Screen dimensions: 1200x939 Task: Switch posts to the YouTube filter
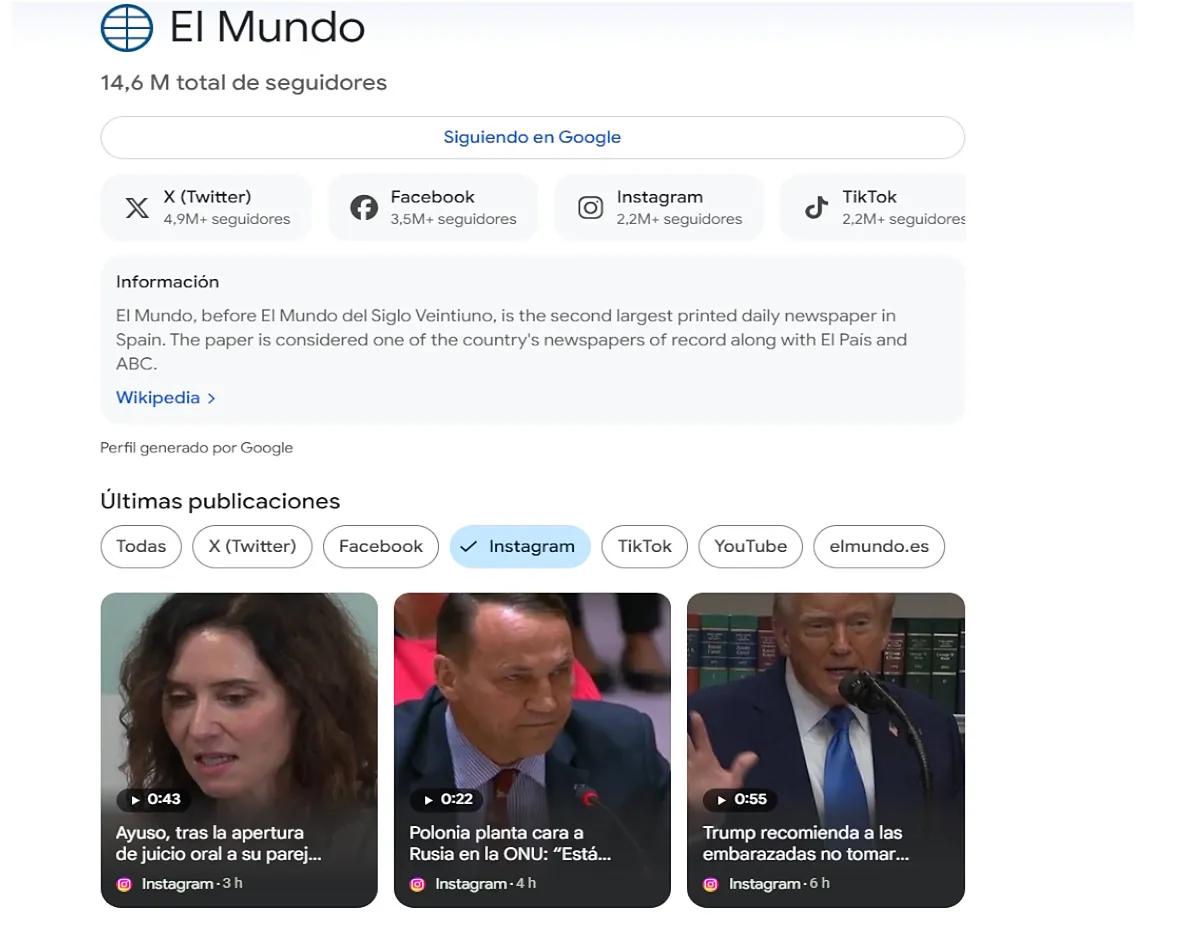point(750,546)
